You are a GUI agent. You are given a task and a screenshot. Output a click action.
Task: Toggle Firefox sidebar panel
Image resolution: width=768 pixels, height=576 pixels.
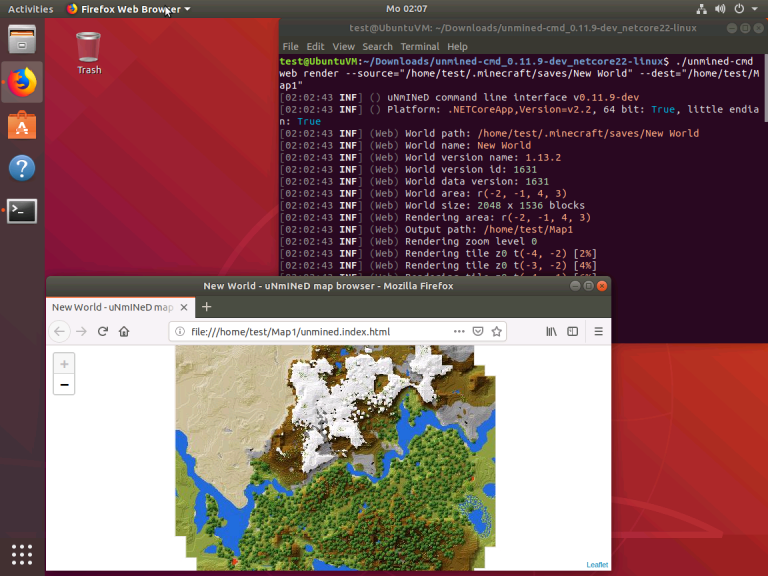point(573,331)
